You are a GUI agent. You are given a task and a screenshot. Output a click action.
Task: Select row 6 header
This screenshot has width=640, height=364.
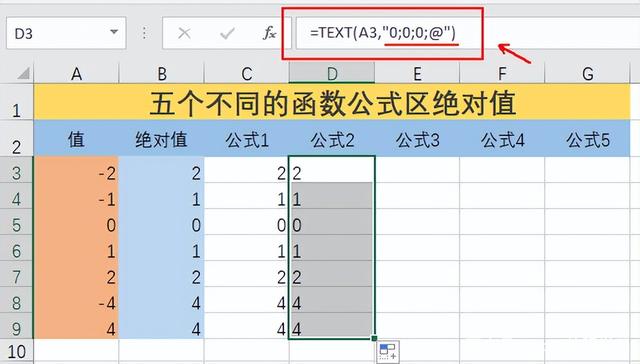(x=16, y=248)
